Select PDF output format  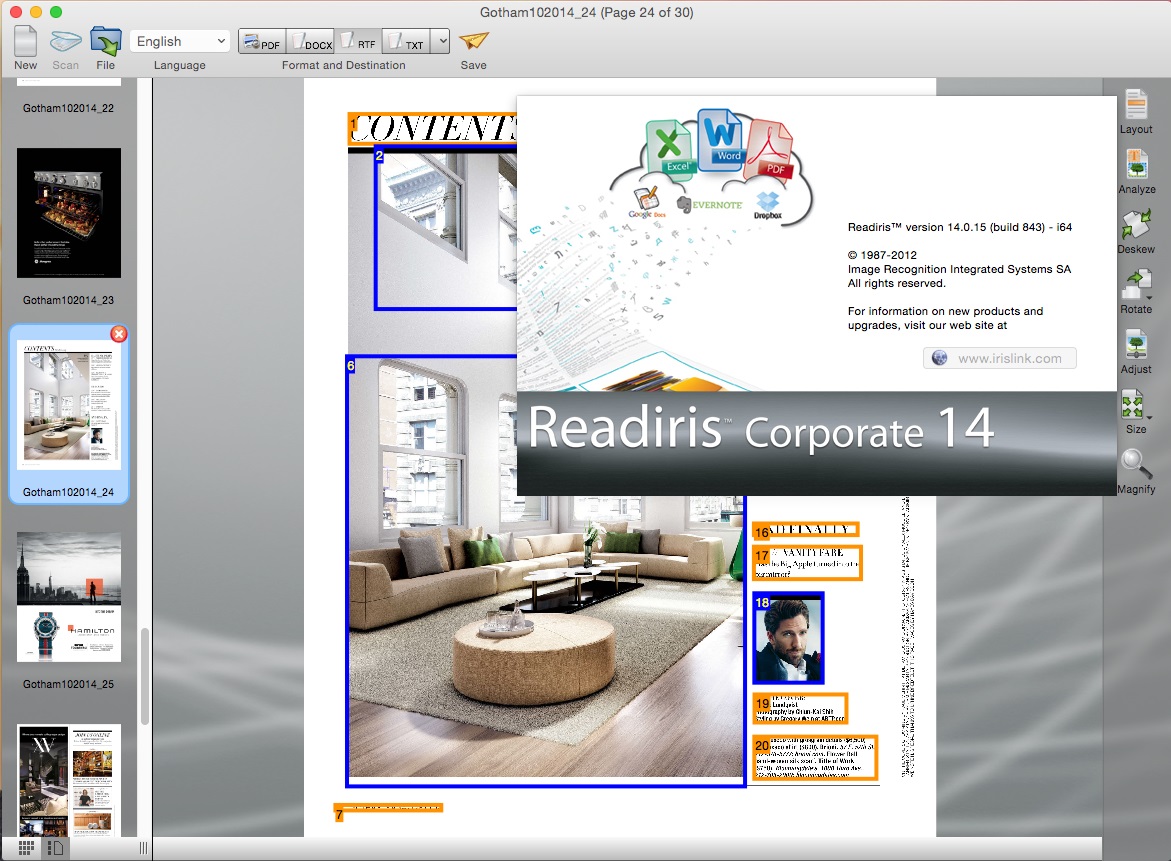click(262, 41)
